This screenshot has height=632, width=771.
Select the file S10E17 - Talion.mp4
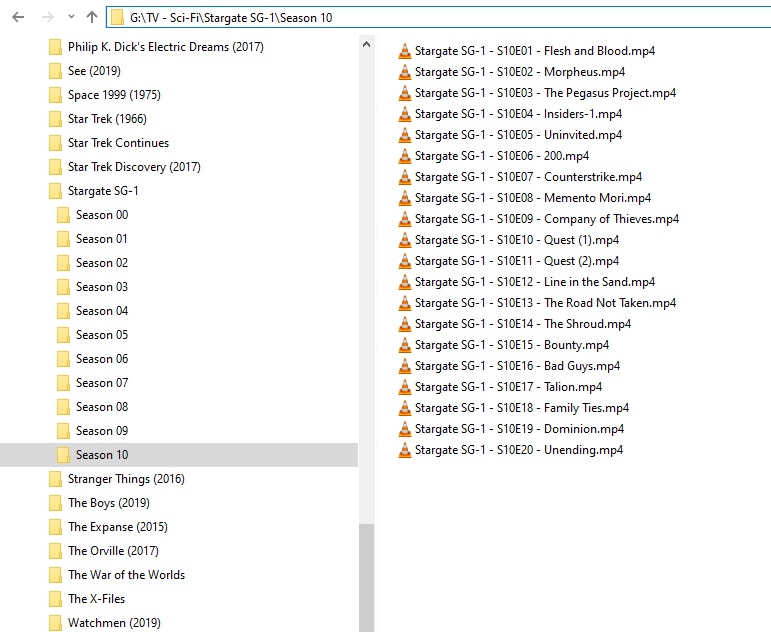click(x=500, y=387)
